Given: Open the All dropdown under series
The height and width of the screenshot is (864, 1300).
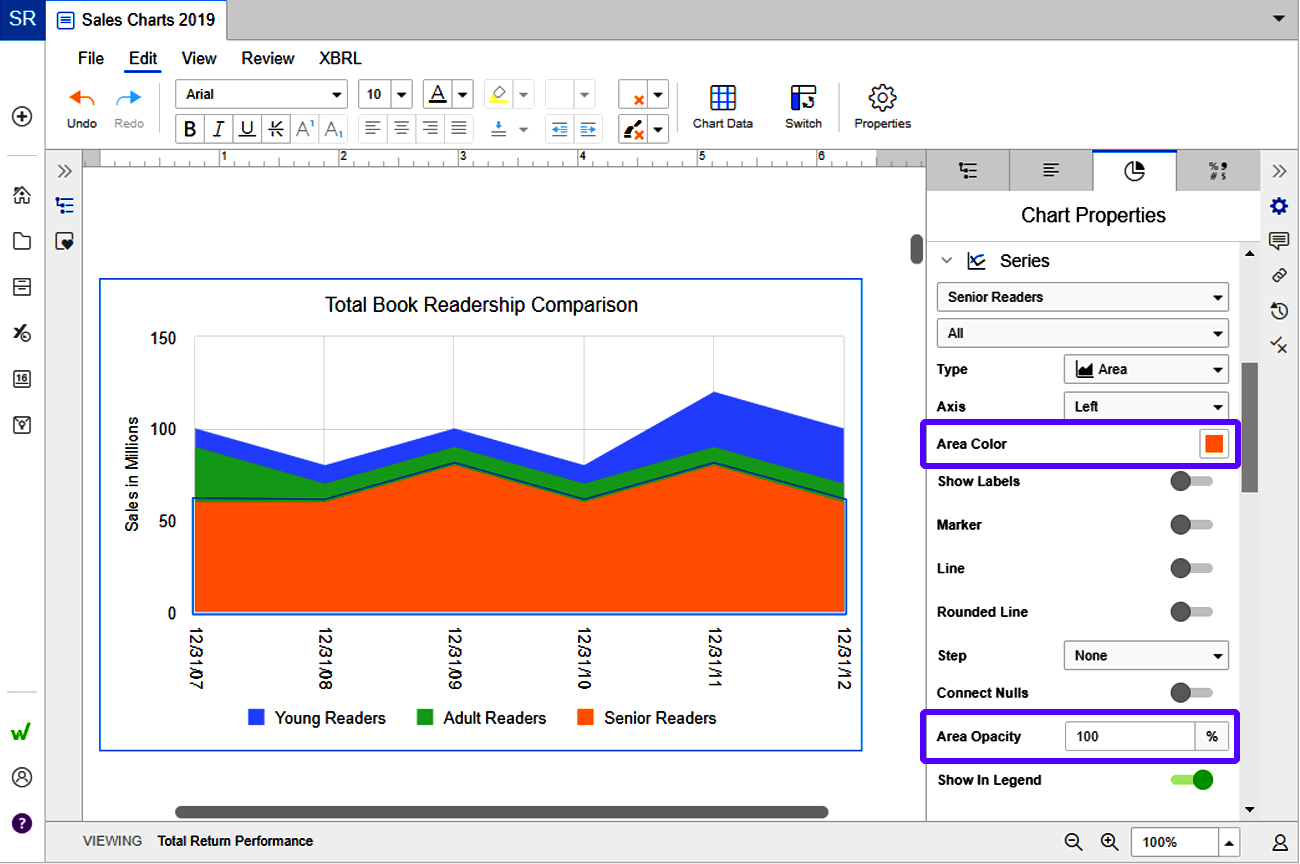Looking at the screenshot, I should (x=1083, y=333).
